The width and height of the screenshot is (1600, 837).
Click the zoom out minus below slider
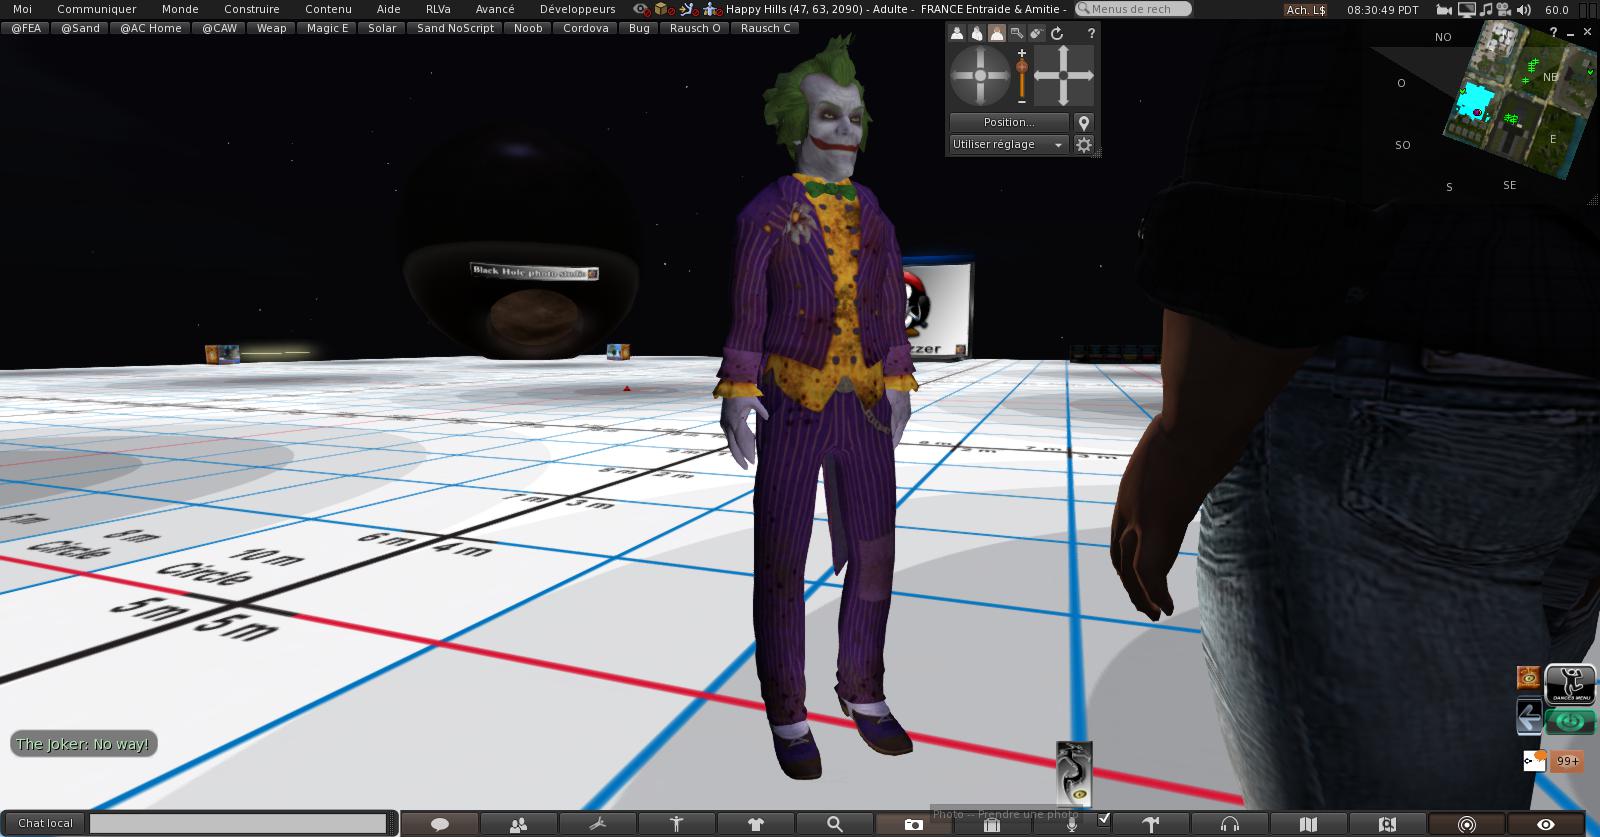(x=1022, y=101)
